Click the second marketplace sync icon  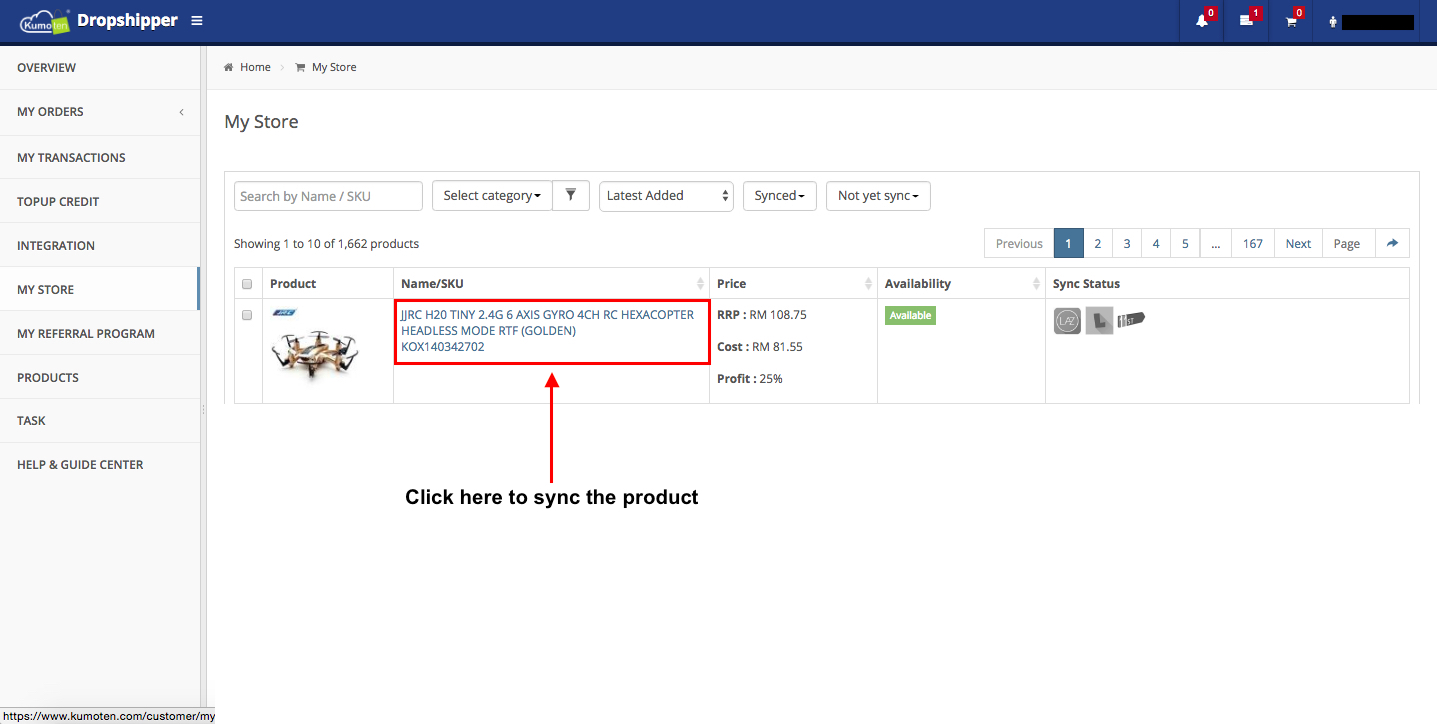(x=1099, y=321)
